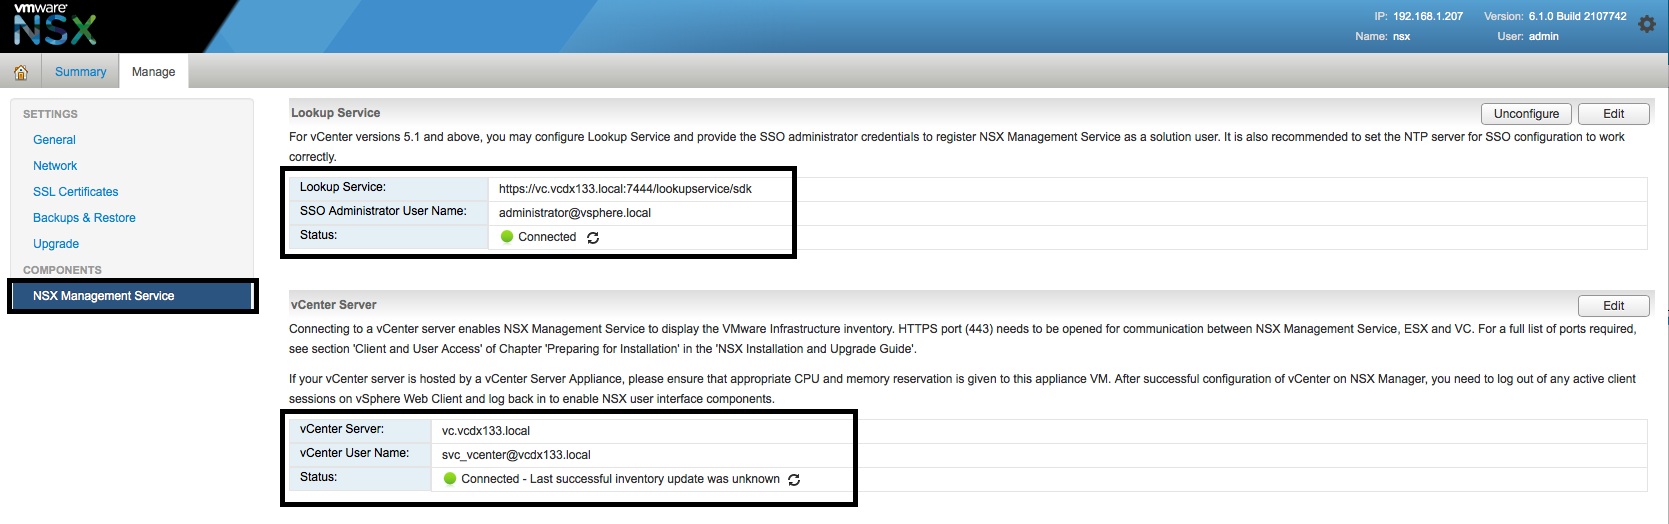Click the VMware NSX logo
Image resolution: width=1669 pixels, height=524 pixels.
55,26
